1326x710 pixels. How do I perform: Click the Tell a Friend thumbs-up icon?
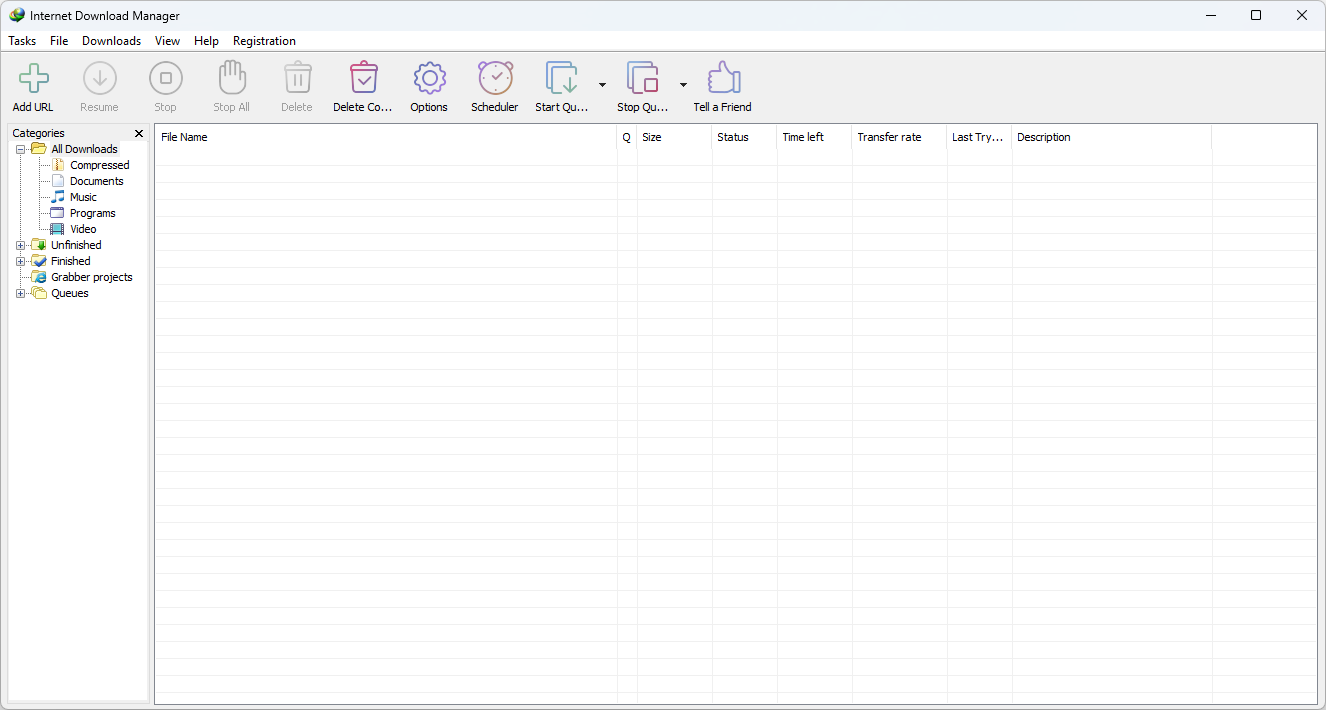tap(723, 78)
